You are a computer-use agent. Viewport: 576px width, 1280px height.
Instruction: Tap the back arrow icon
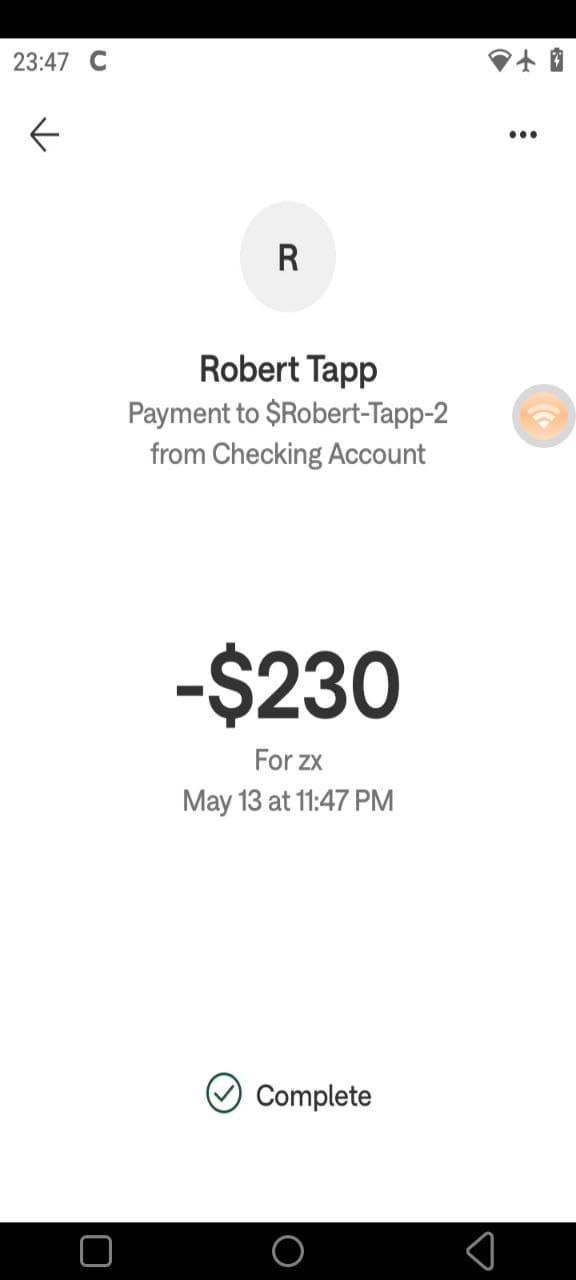pos(44,134)
